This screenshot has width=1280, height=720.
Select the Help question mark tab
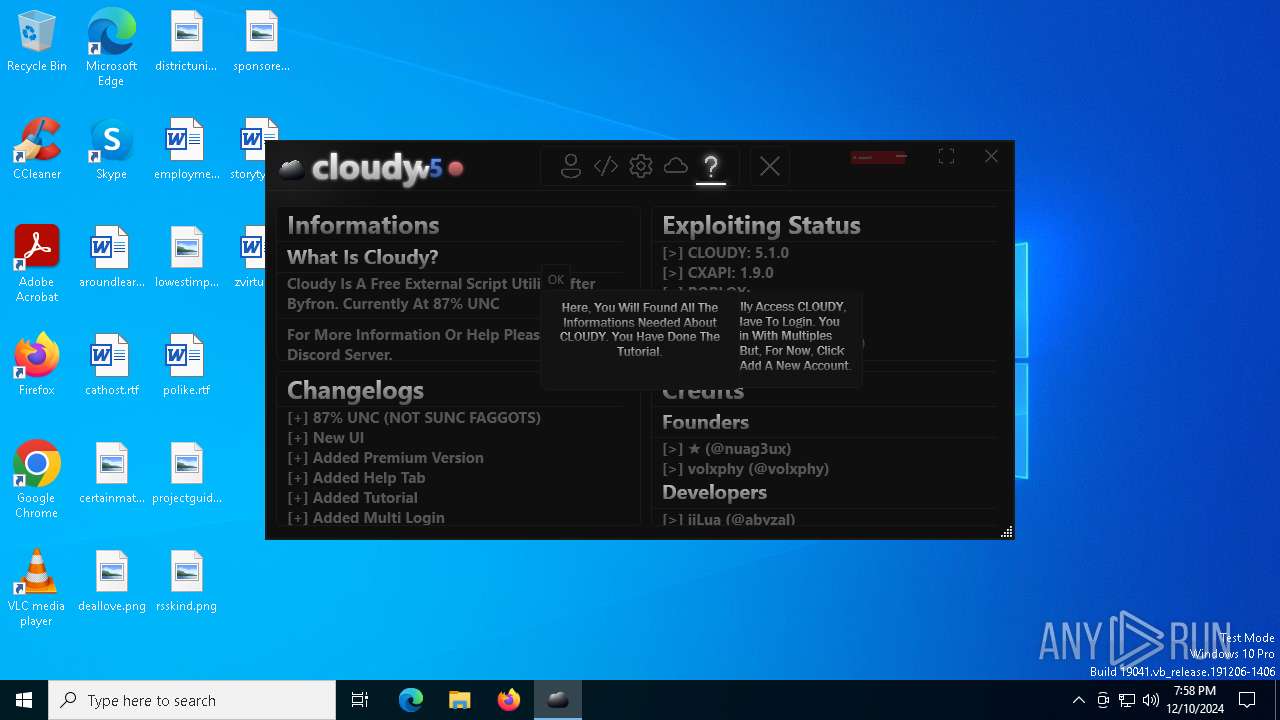711,167
